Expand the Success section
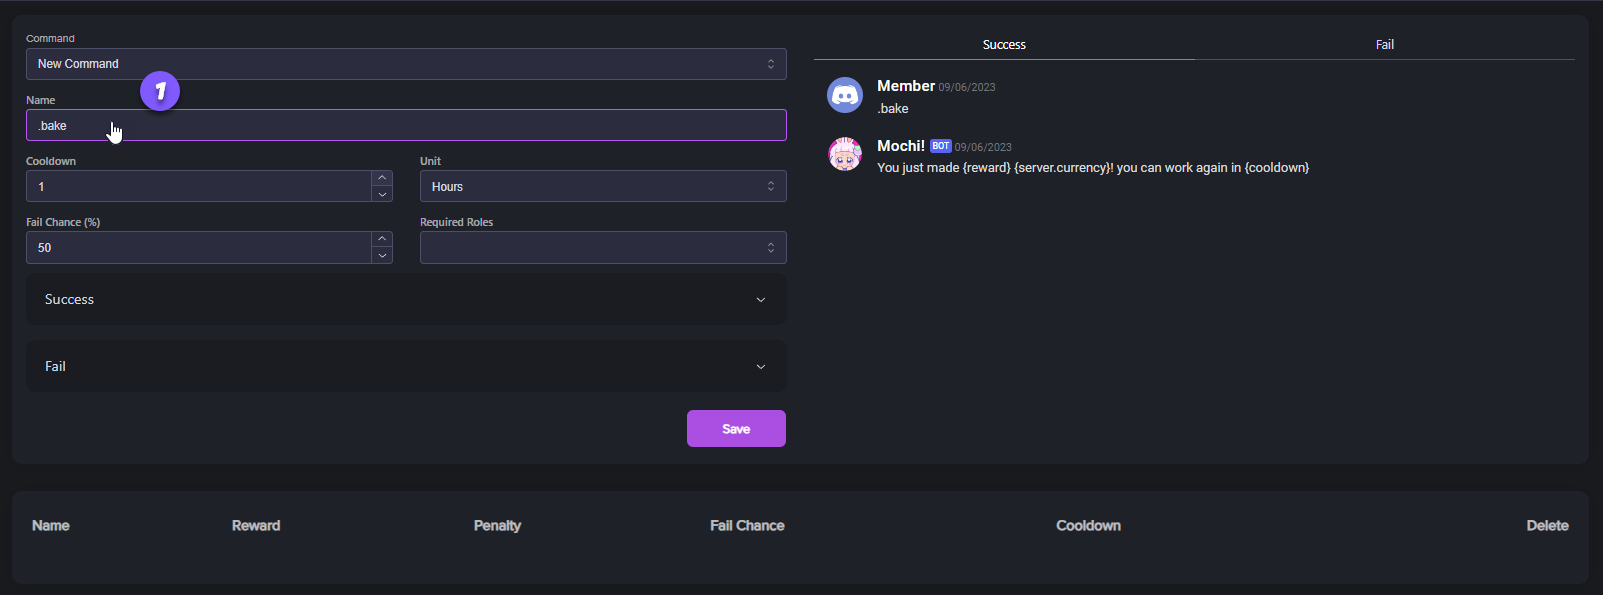1603x595 pixels. (x=406, y=300)
